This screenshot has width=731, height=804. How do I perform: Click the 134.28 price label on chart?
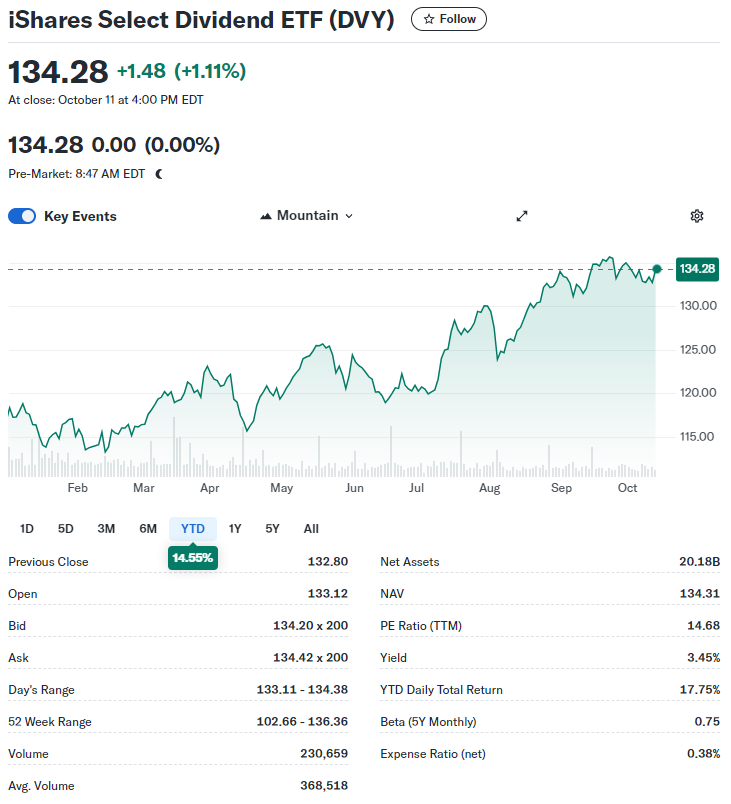coord(697,269)
